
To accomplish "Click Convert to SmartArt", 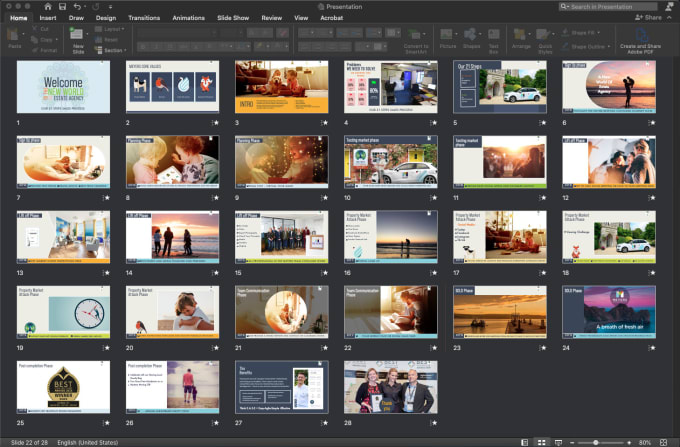I will (415, 41).
